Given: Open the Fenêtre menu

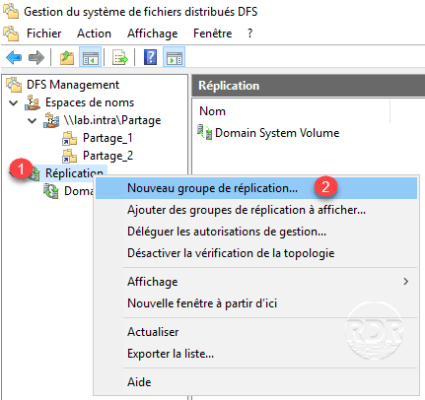Looking at the screenshot, I should 212,33.
